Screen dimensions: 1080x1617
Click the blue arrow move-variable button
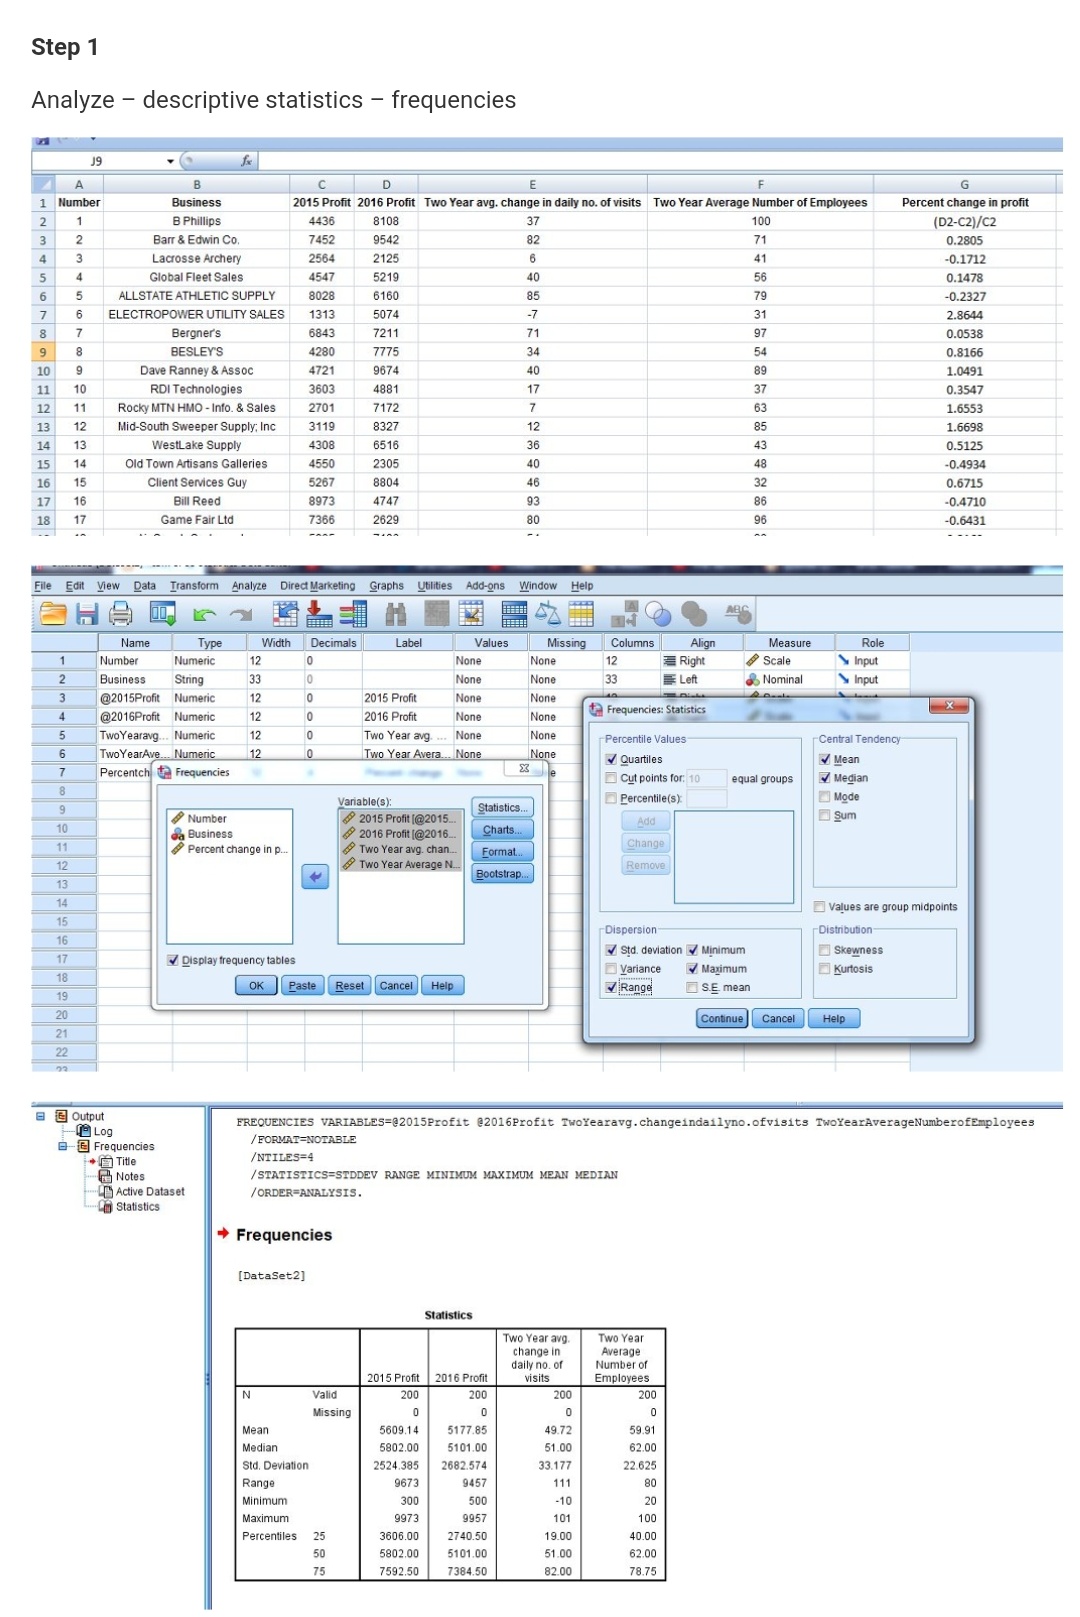(x=315, y=877)
